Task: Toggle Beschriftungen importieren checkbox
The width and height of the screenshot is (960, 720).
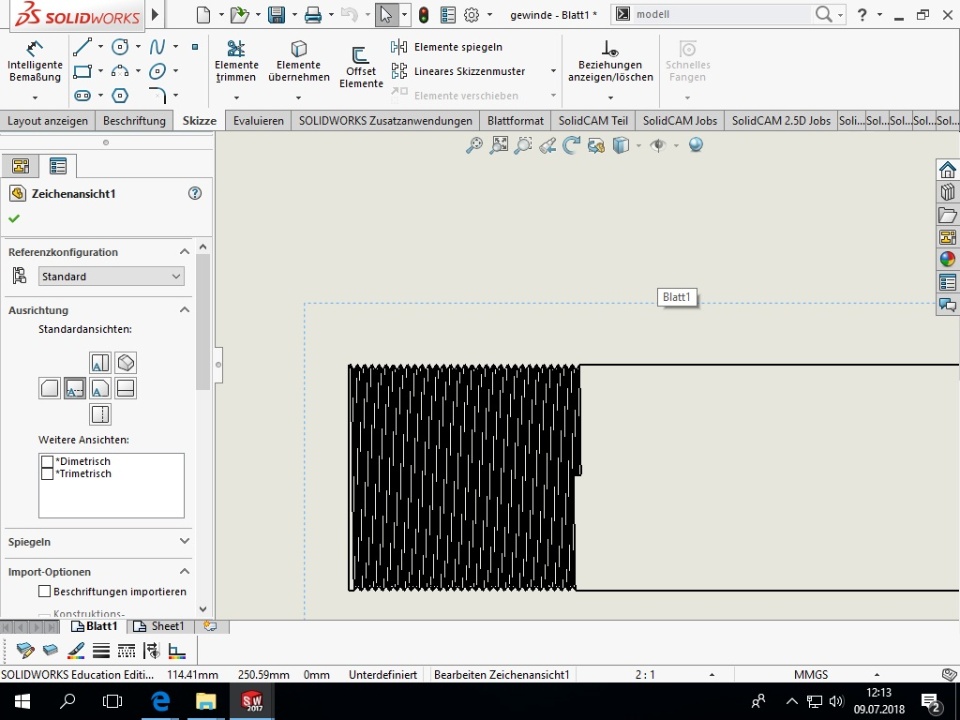Action: pyautogui.click(x=45, y=592)
